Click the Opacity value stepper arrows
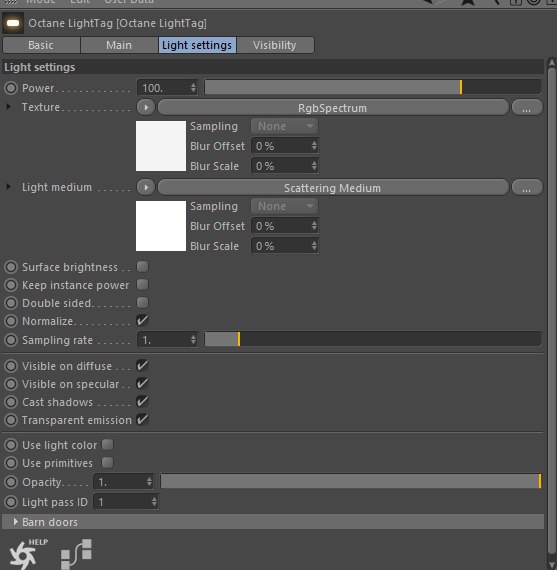 149,482
